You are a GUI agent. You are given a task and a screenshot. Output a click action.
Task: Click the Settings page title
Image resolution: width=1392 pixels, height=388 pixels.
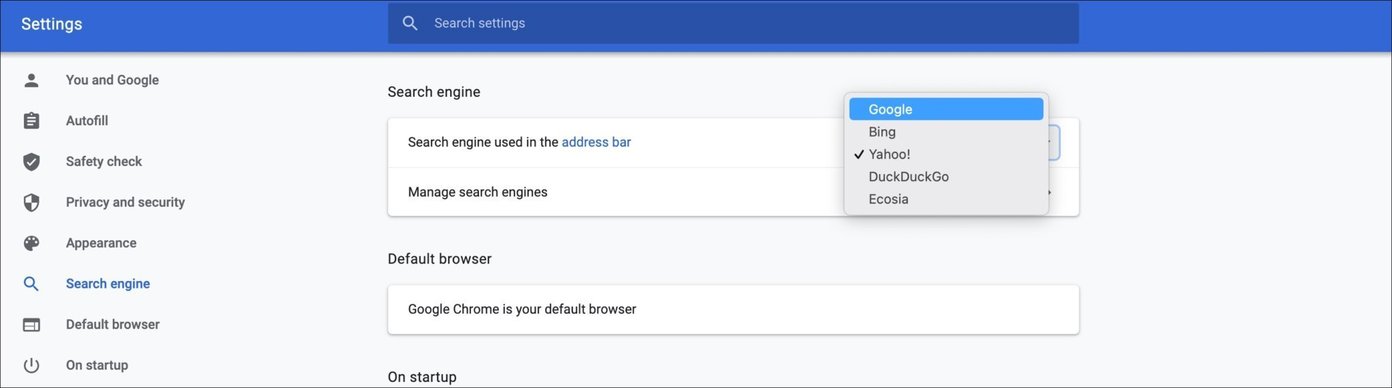click(x=52, y=24)
